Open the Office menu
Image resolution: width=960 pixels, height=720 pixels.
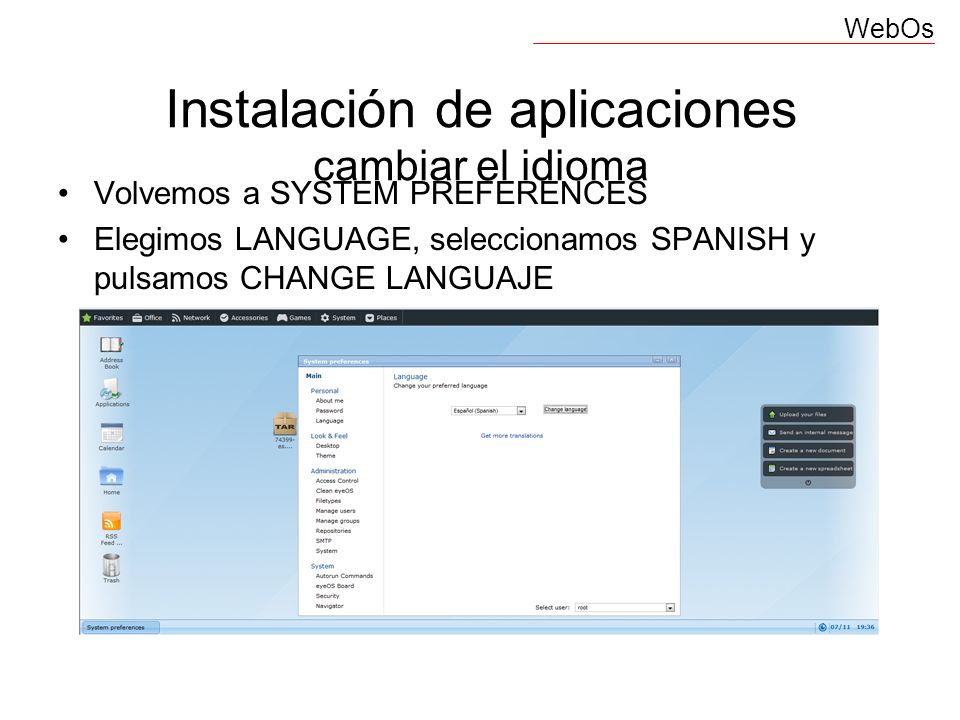(x=148, y=318)
